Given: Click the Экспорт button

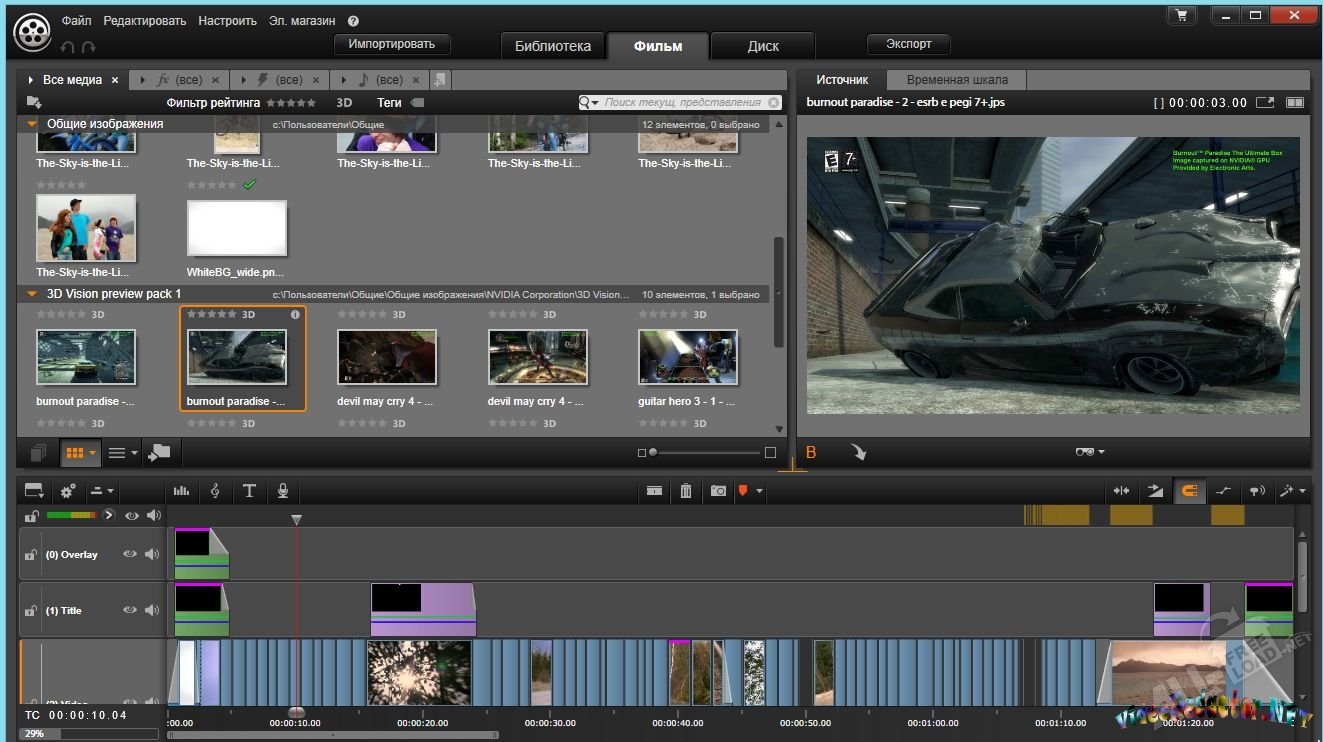Looking at the screenshot, I should 908,44.
